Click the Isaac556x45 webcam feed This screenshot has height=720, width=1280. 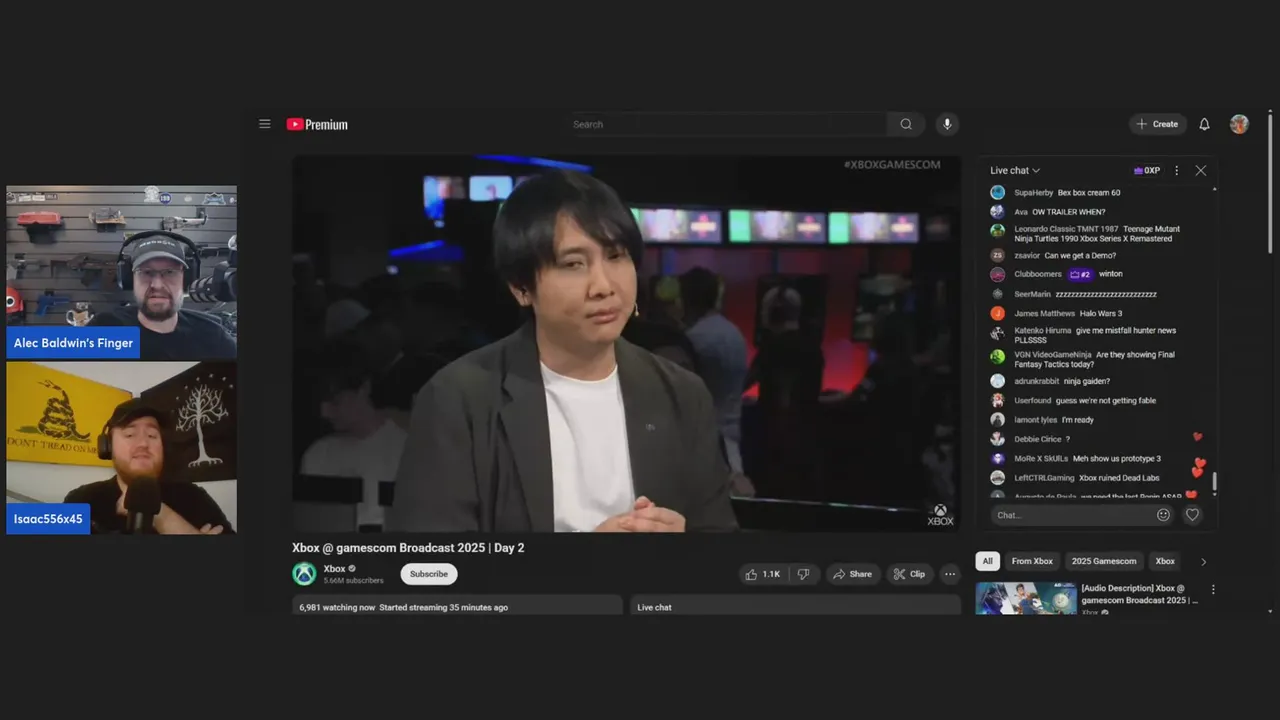pyautogui.click(x=122, y=448)
